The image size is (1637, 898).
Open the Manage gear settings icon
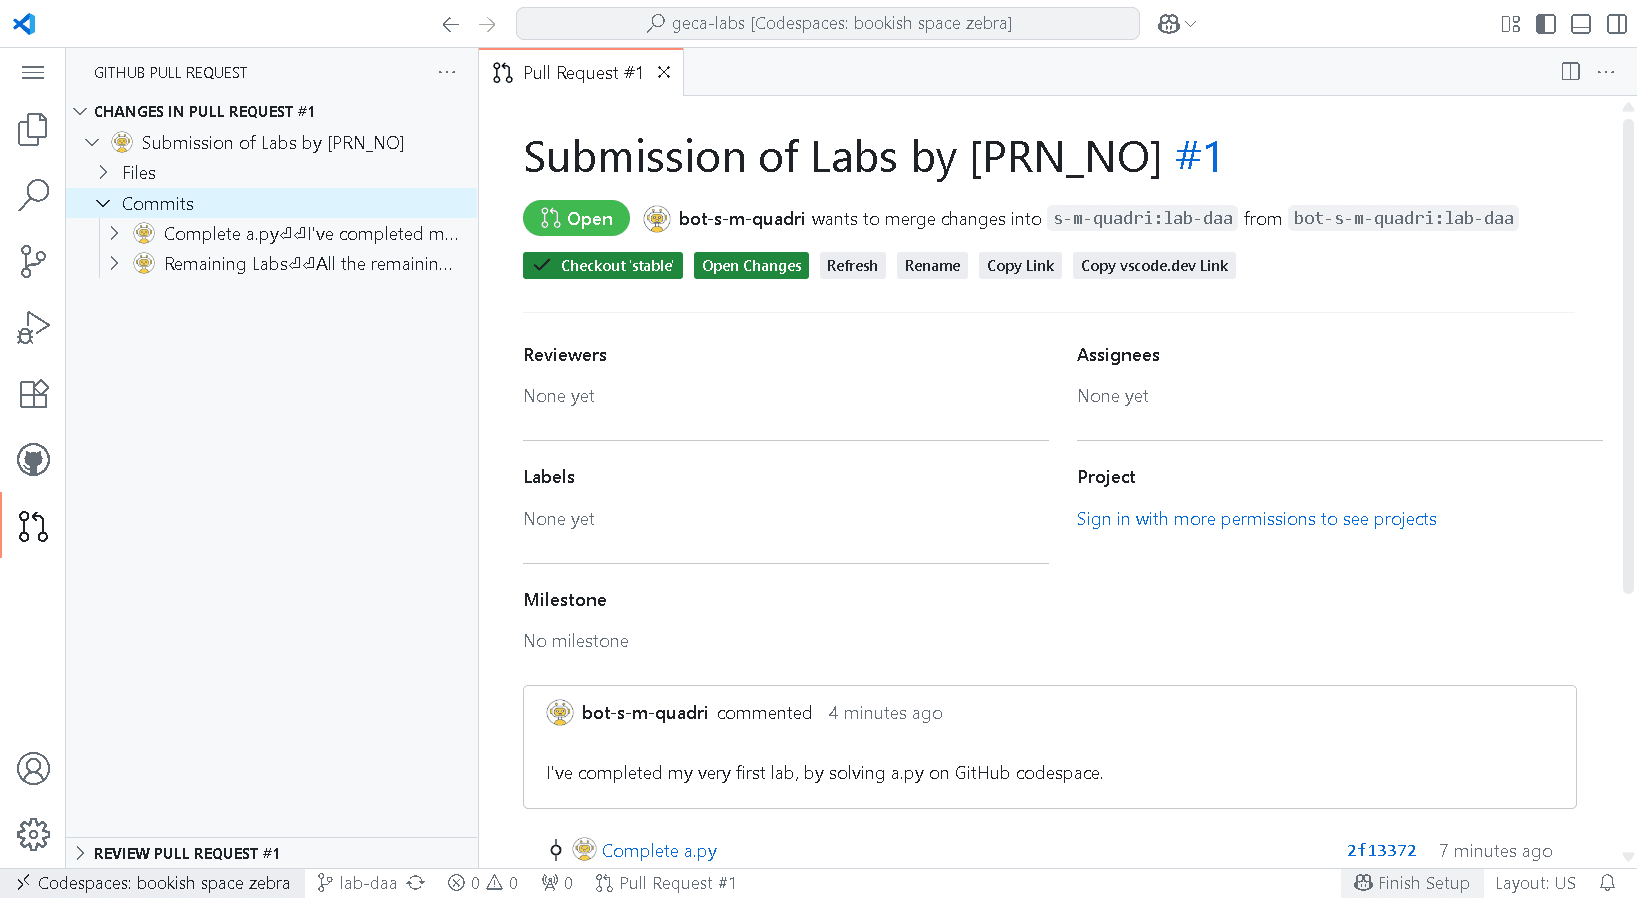click(33, 834)
